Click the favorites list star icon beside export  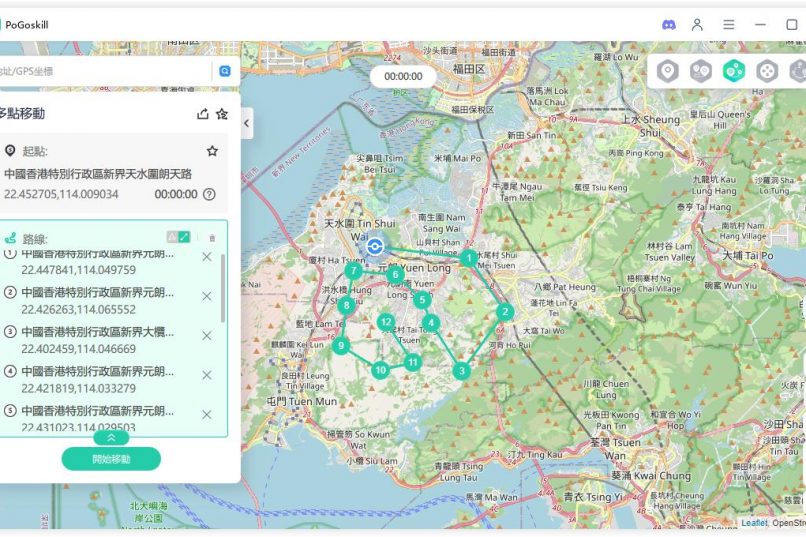click(222, 114)
